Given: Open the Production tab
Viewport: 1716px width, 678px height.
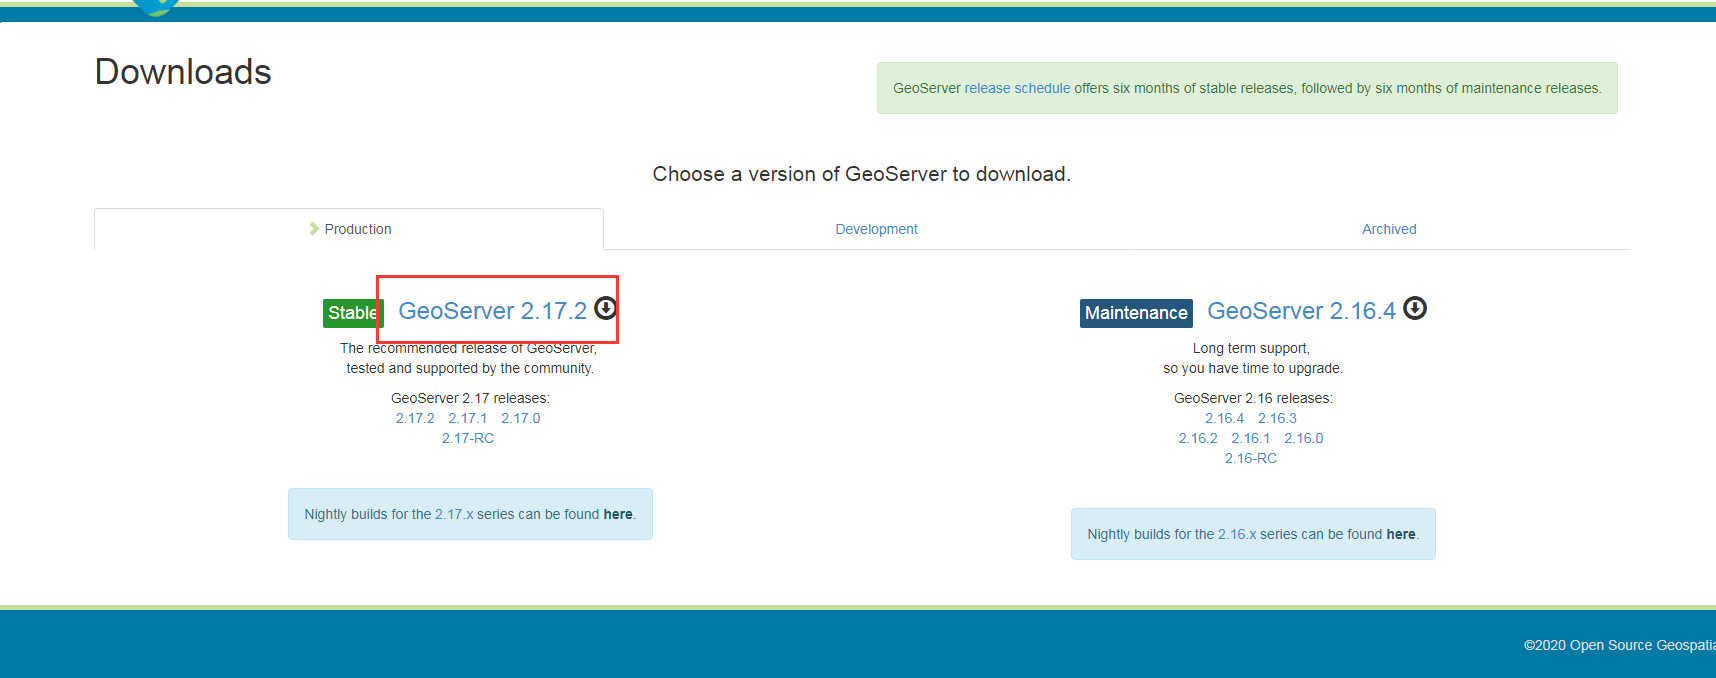Looking at the screenshot, I should click(349, 229).
